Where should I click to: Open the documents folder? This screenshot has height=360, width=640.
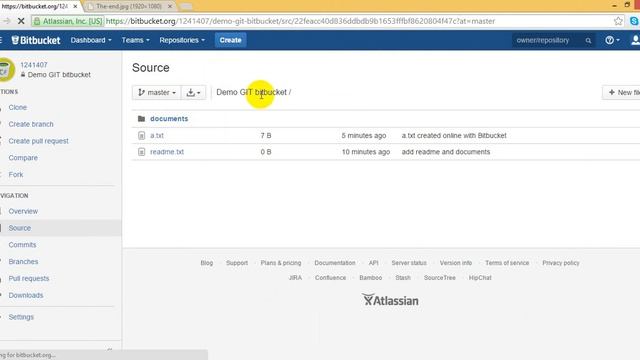pyautogui.click(x=169, y=119)
